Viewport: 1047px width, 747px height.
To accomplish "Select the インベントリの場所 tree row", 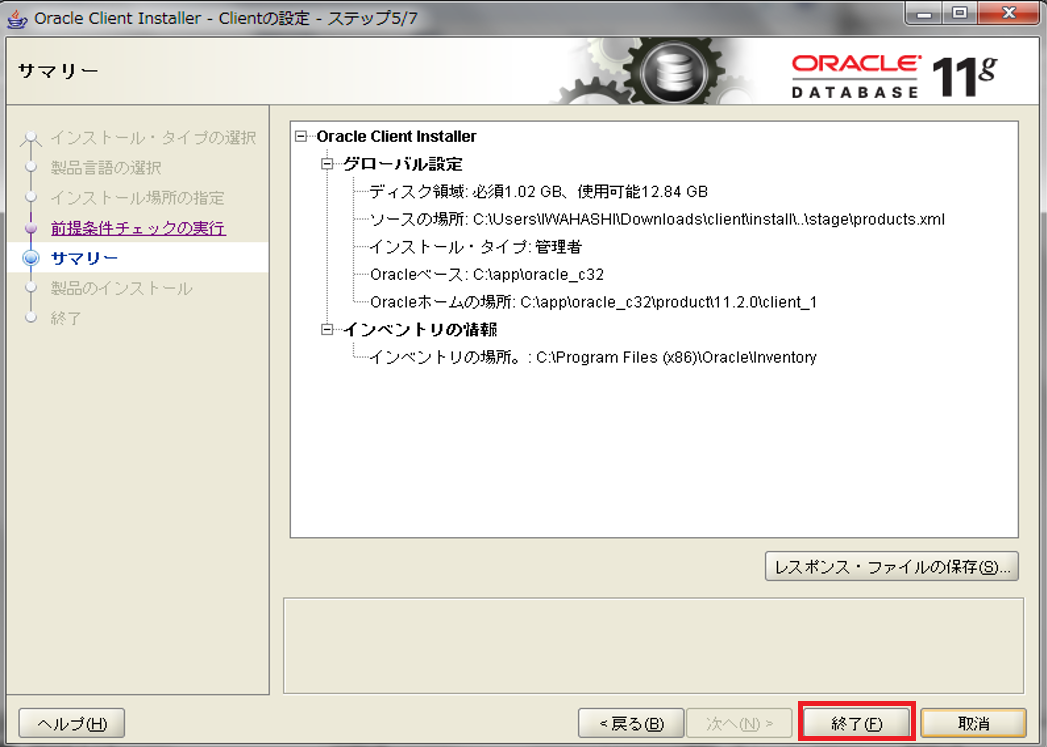I will pyautogui.click(x=593, y=357).
